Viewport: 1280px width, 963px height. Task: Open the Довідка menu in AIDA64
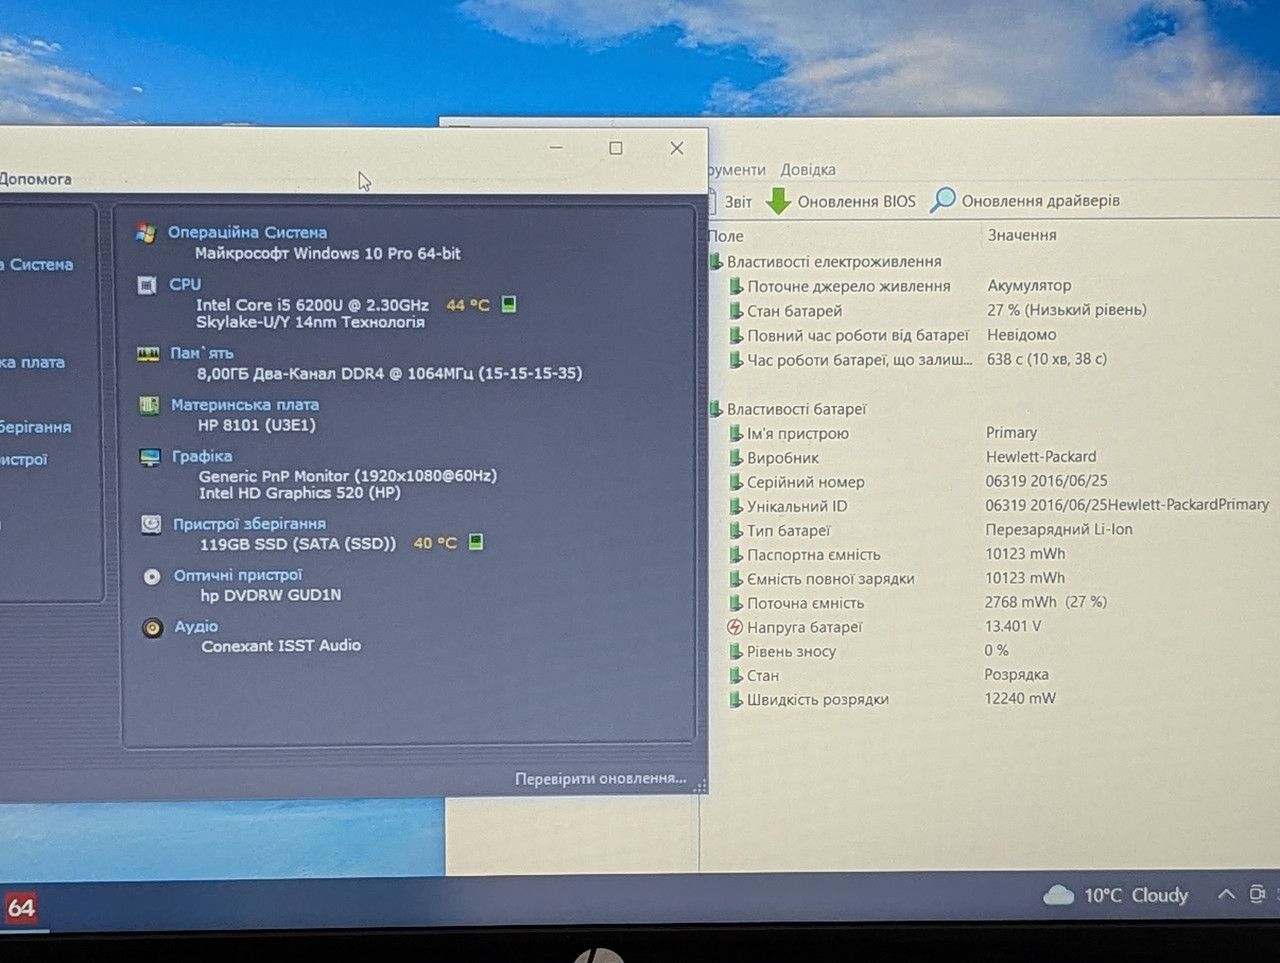pyautogui.click(x=808, y=170)
